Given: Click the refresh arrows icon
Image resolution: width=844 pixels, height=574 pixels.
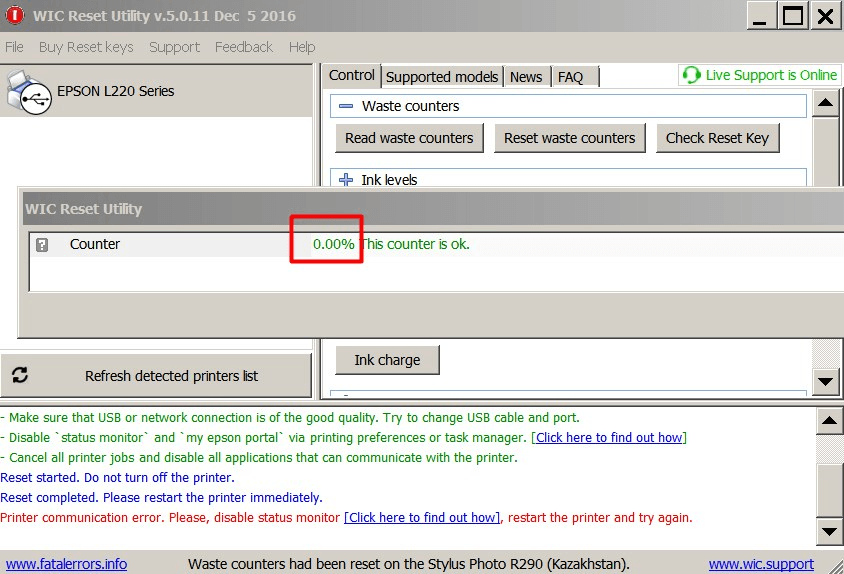Looking at the screenshot, I should coord(20,375).
